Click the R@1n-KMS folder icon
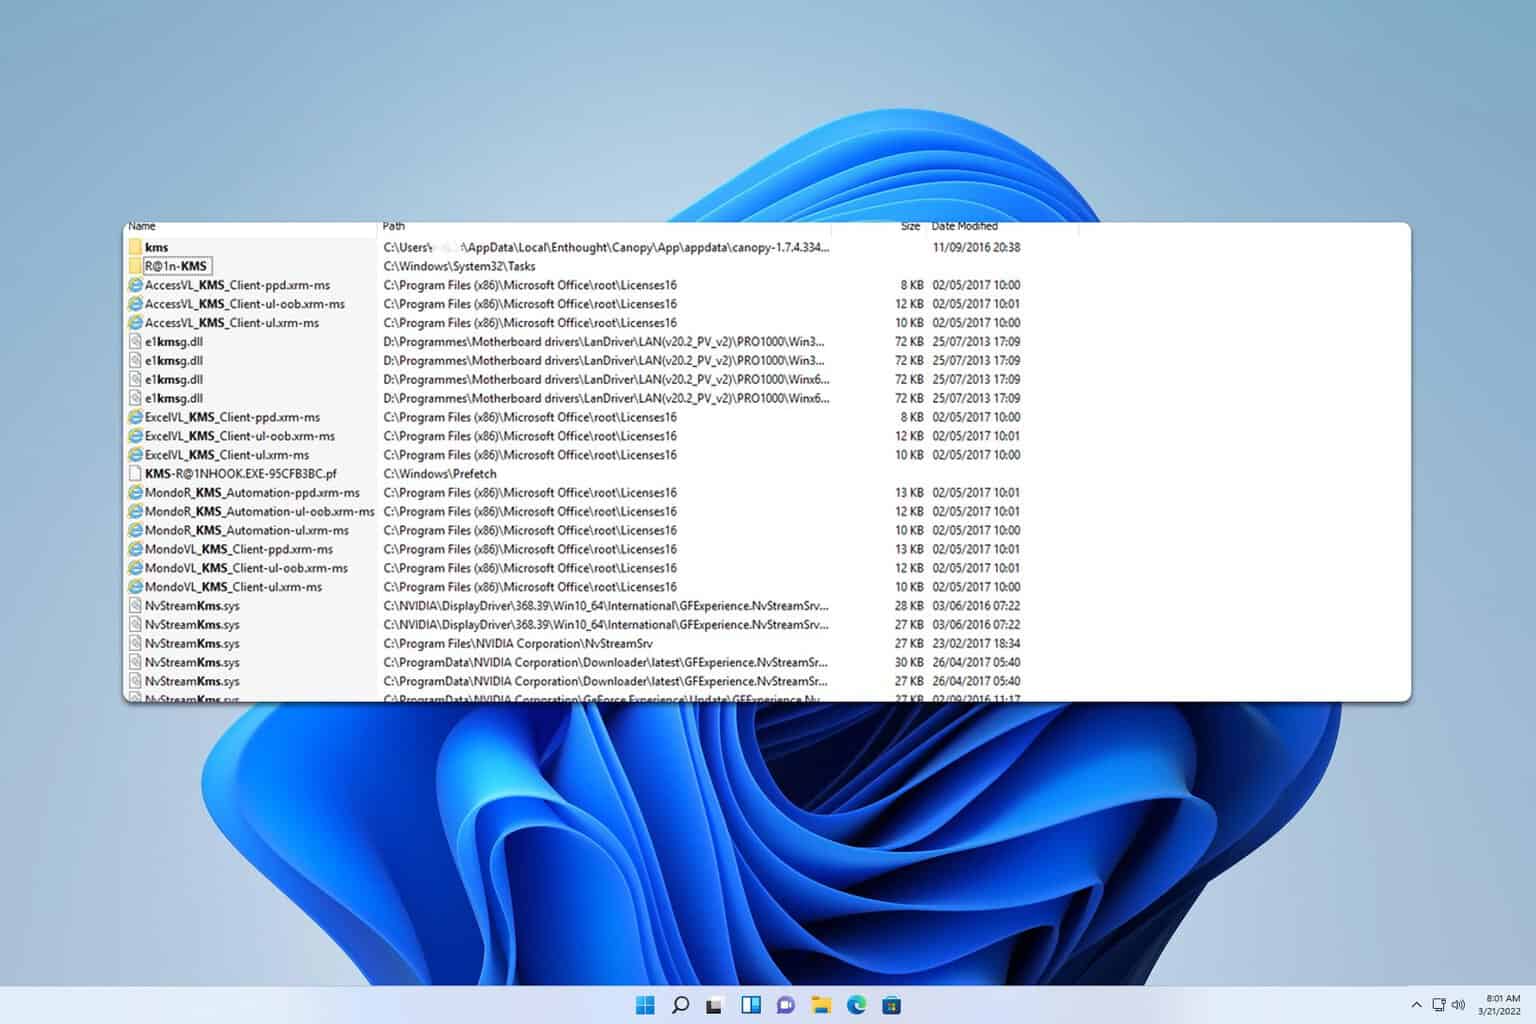 [x=135, y=266]
